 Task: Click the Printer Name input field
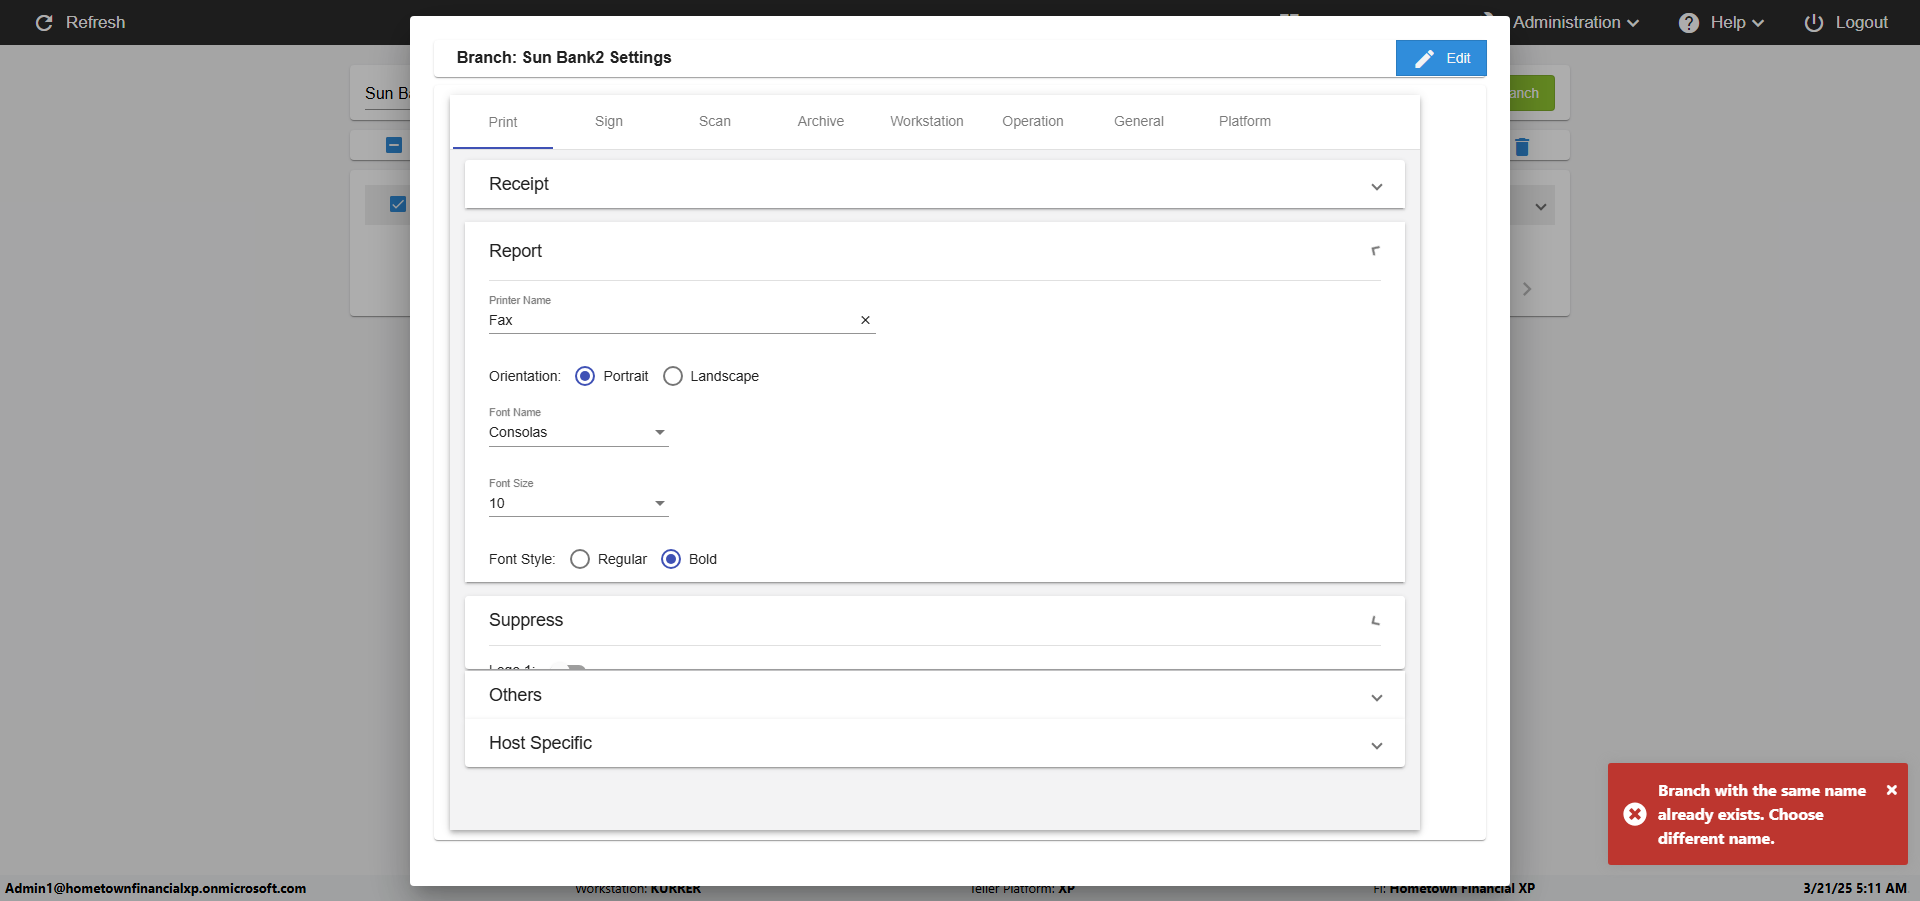pos(670,320)
